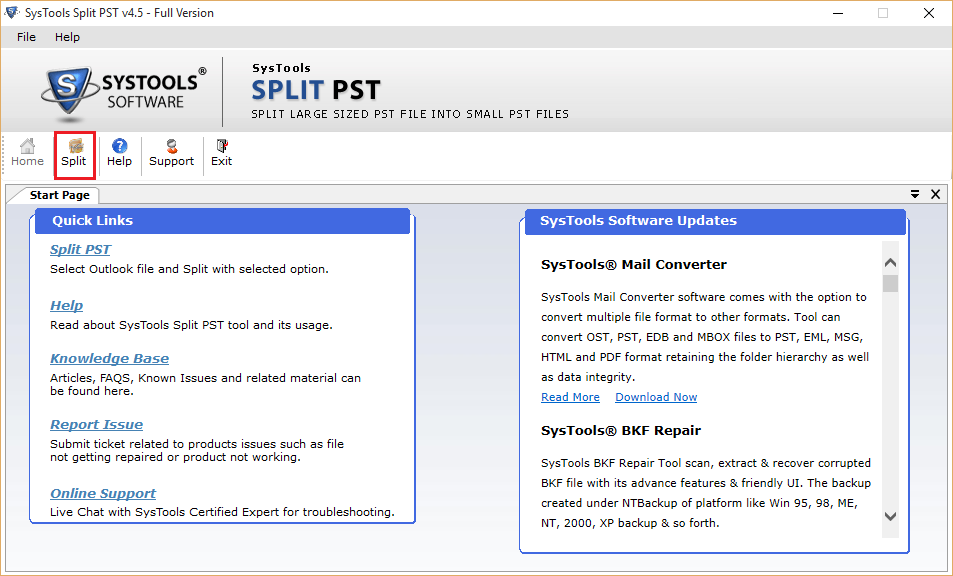The image size is (953, 576).
Task: Click the SysTools® Mail Converter heading
Action: (x=633, y=265)
